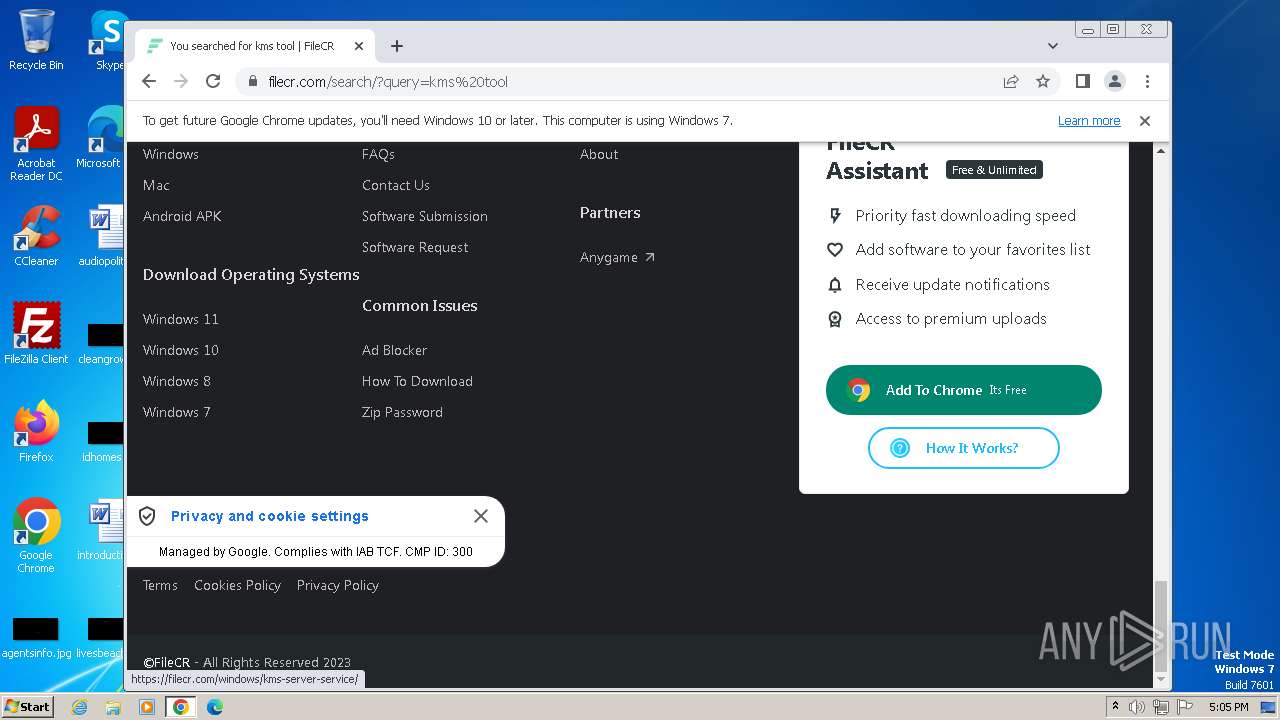Open File Explorer from taskbar
The width and height of the screenshot is (1280, 720).
point(113,707)
